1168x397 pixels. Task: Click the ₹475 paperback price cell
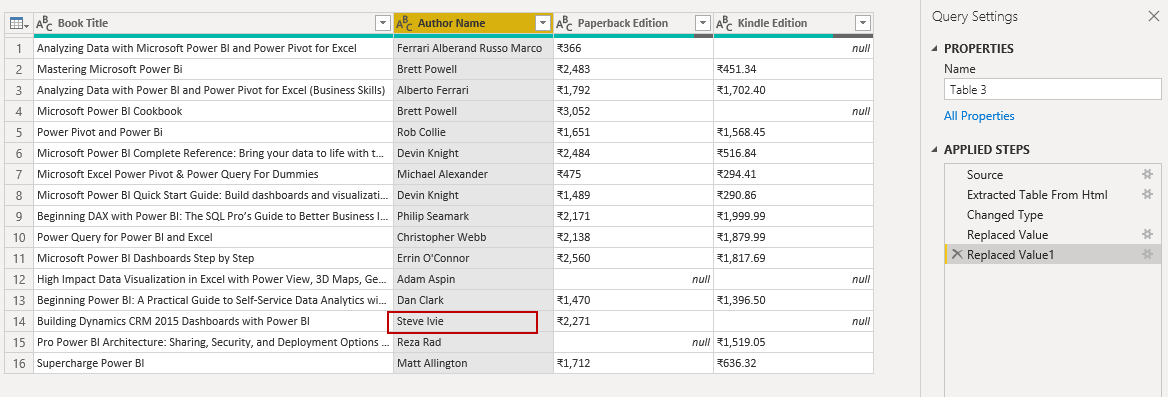point(633,174)
